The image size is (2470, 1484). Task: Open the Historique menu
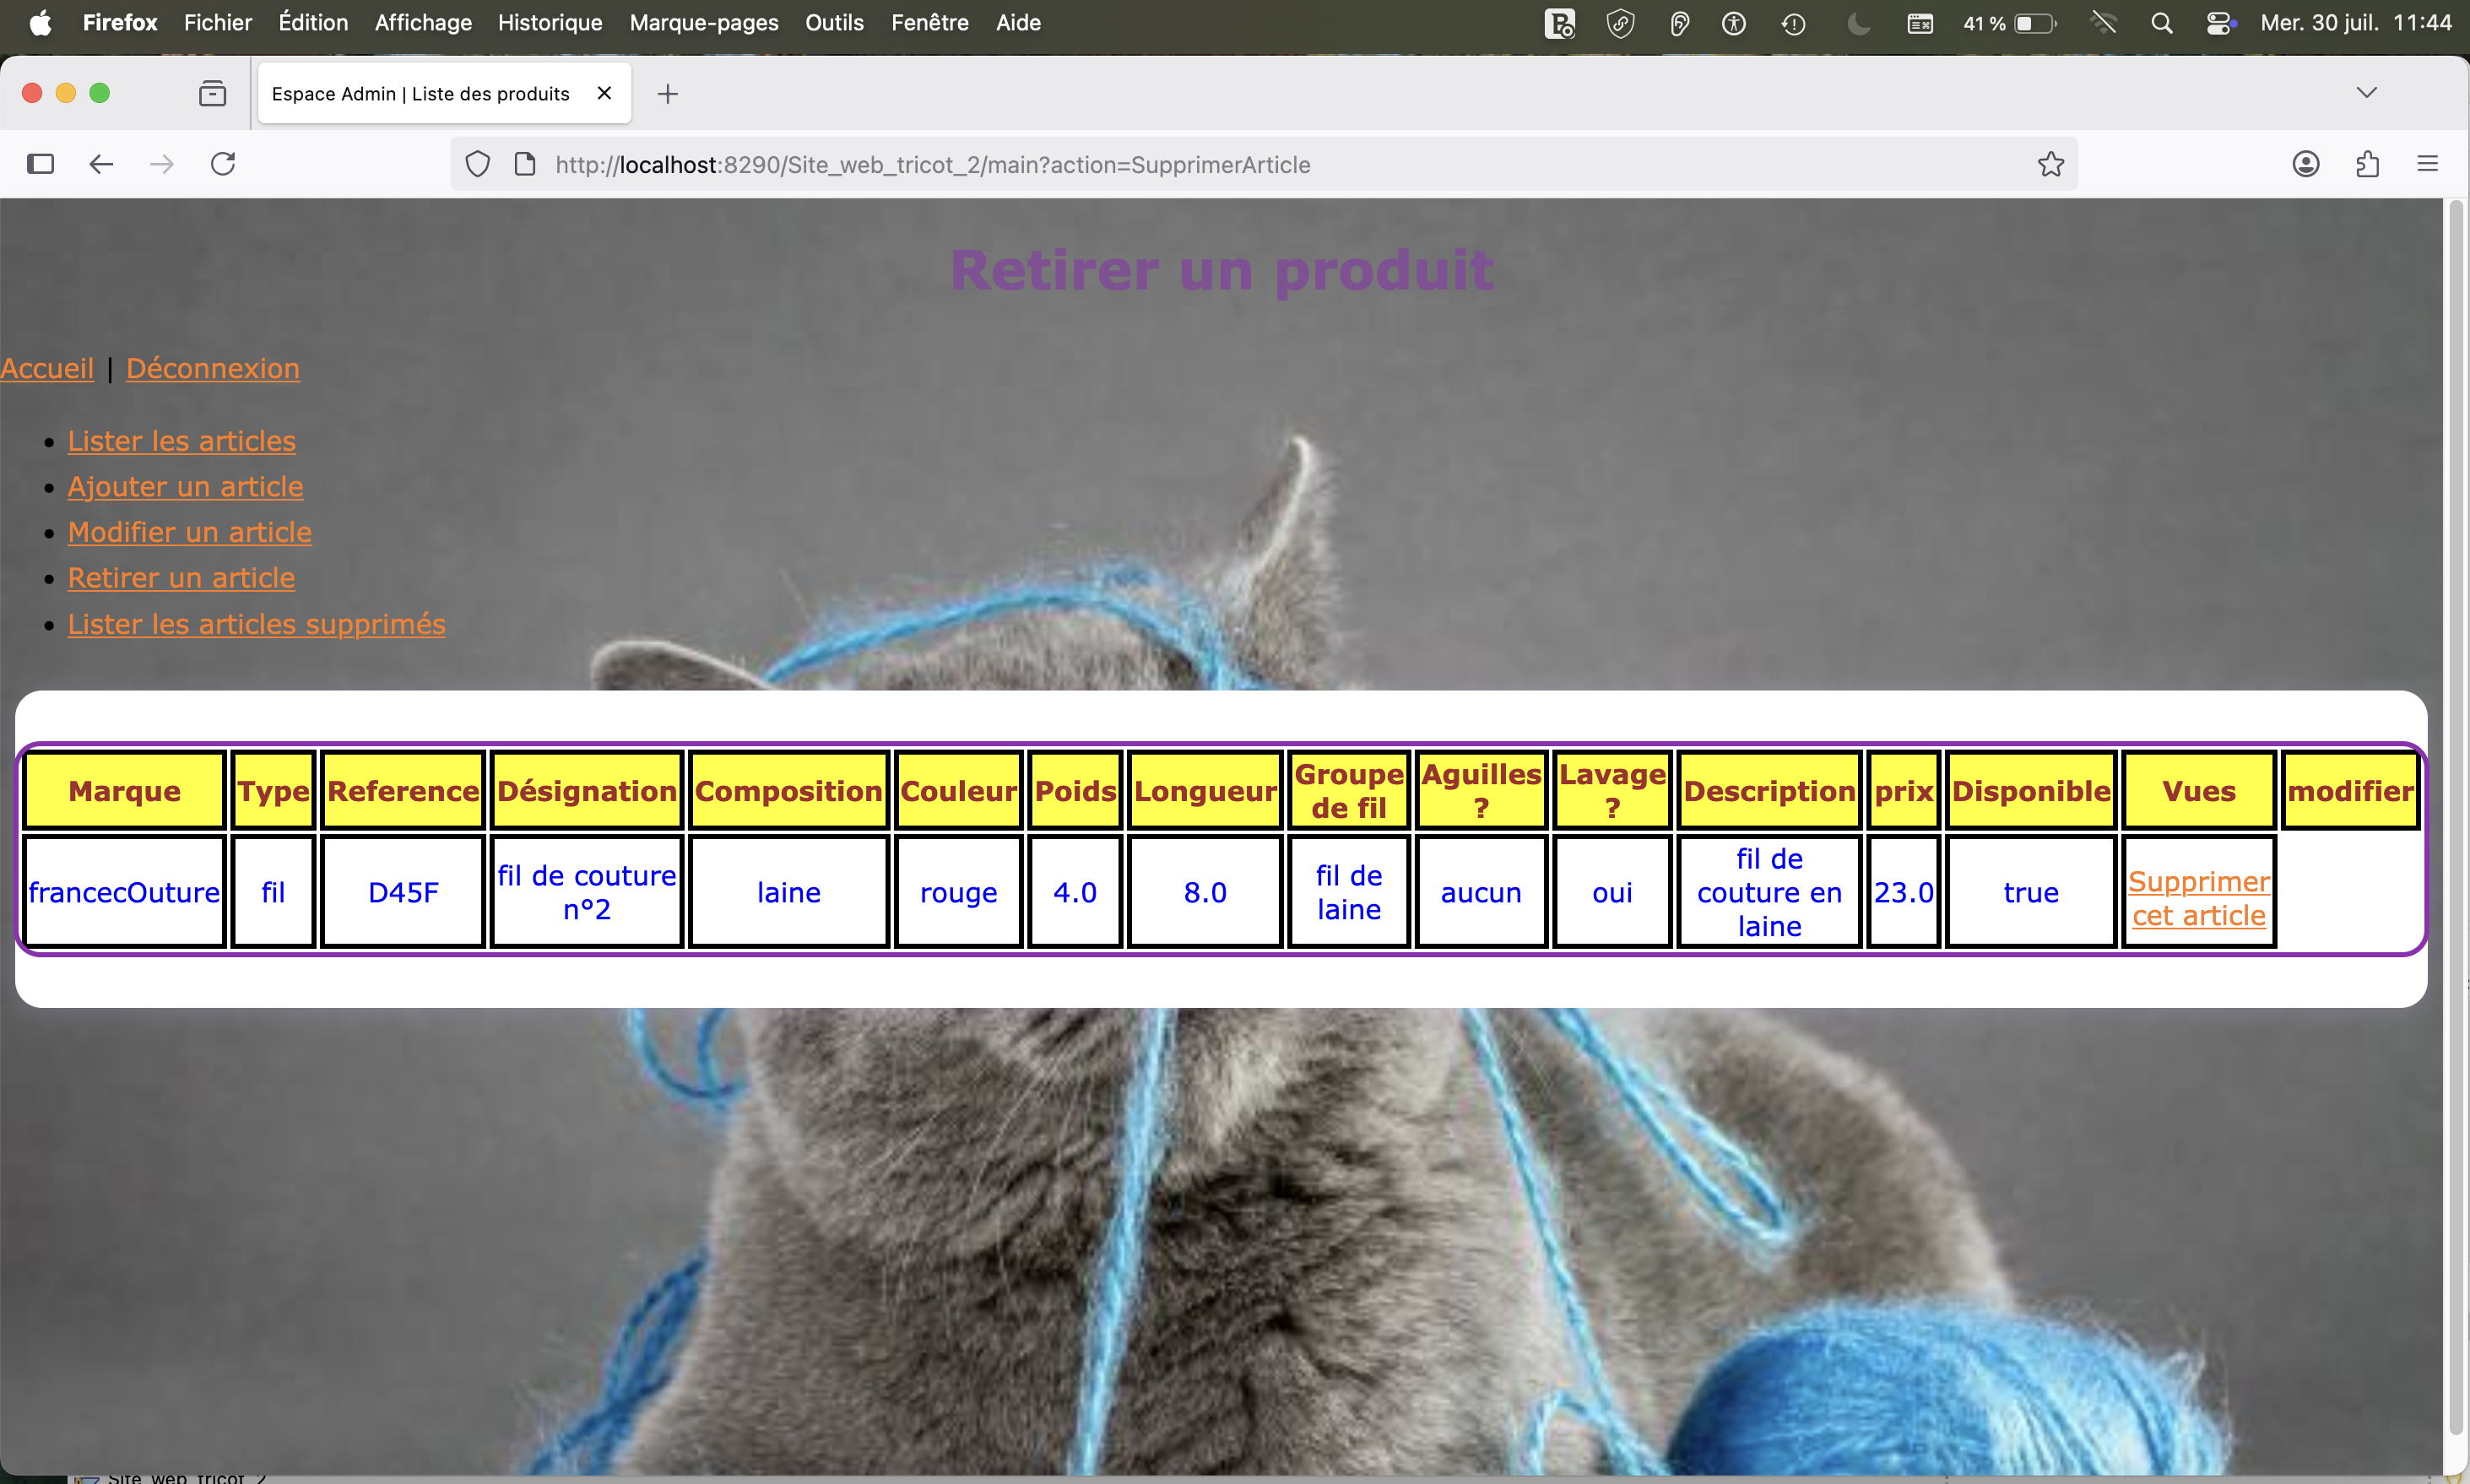[549, 22]
